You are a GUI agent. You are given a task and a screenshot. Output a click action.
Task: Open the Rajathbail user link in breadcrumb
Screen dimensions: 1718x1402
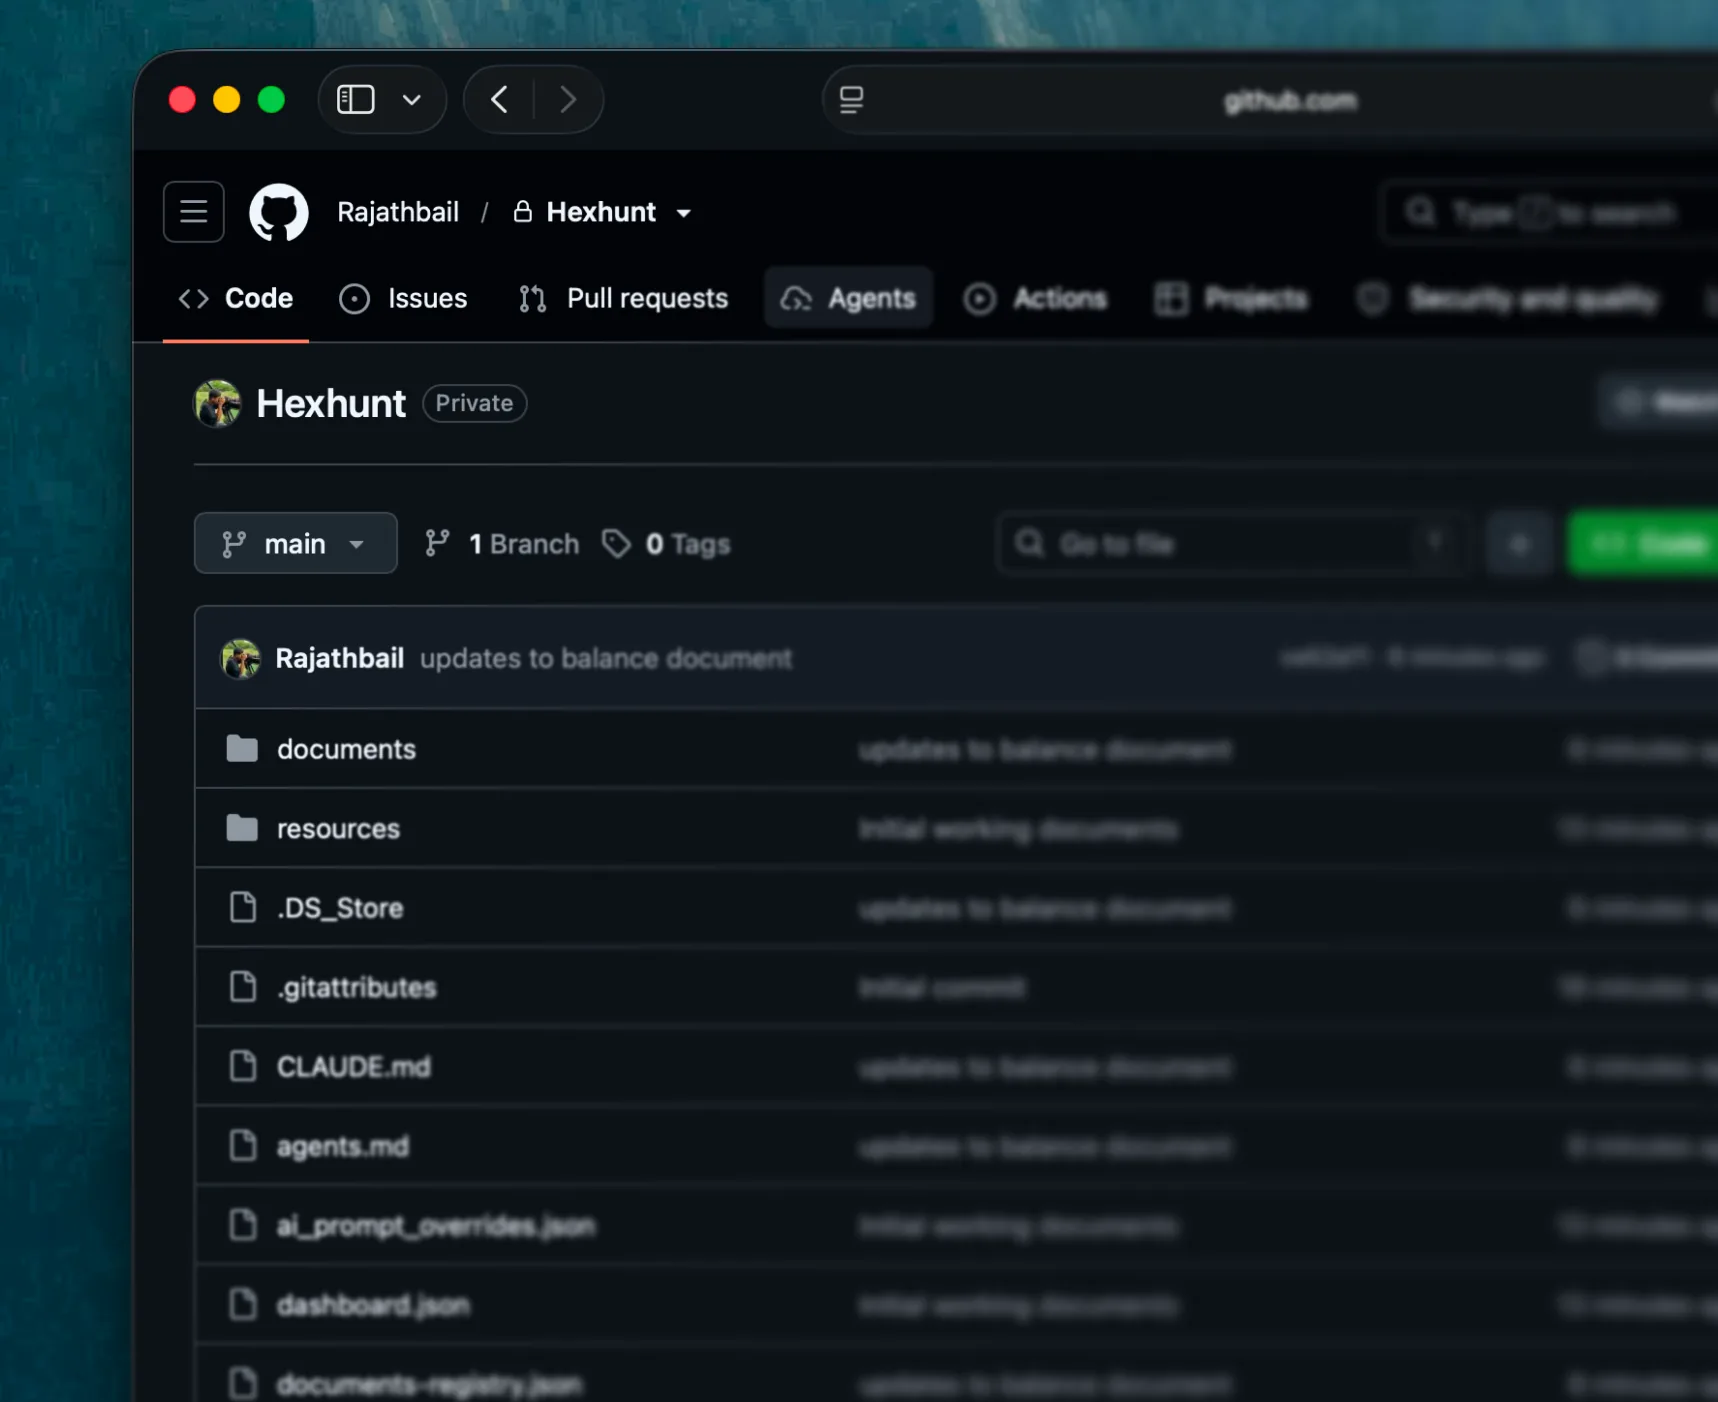(398, 212)
